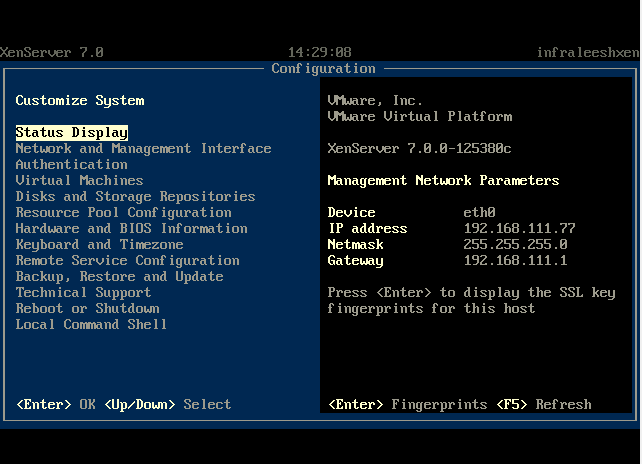The image size is (642, 464).
Task: Click the VMware Virtual Platform line
Action: point(420,117)
